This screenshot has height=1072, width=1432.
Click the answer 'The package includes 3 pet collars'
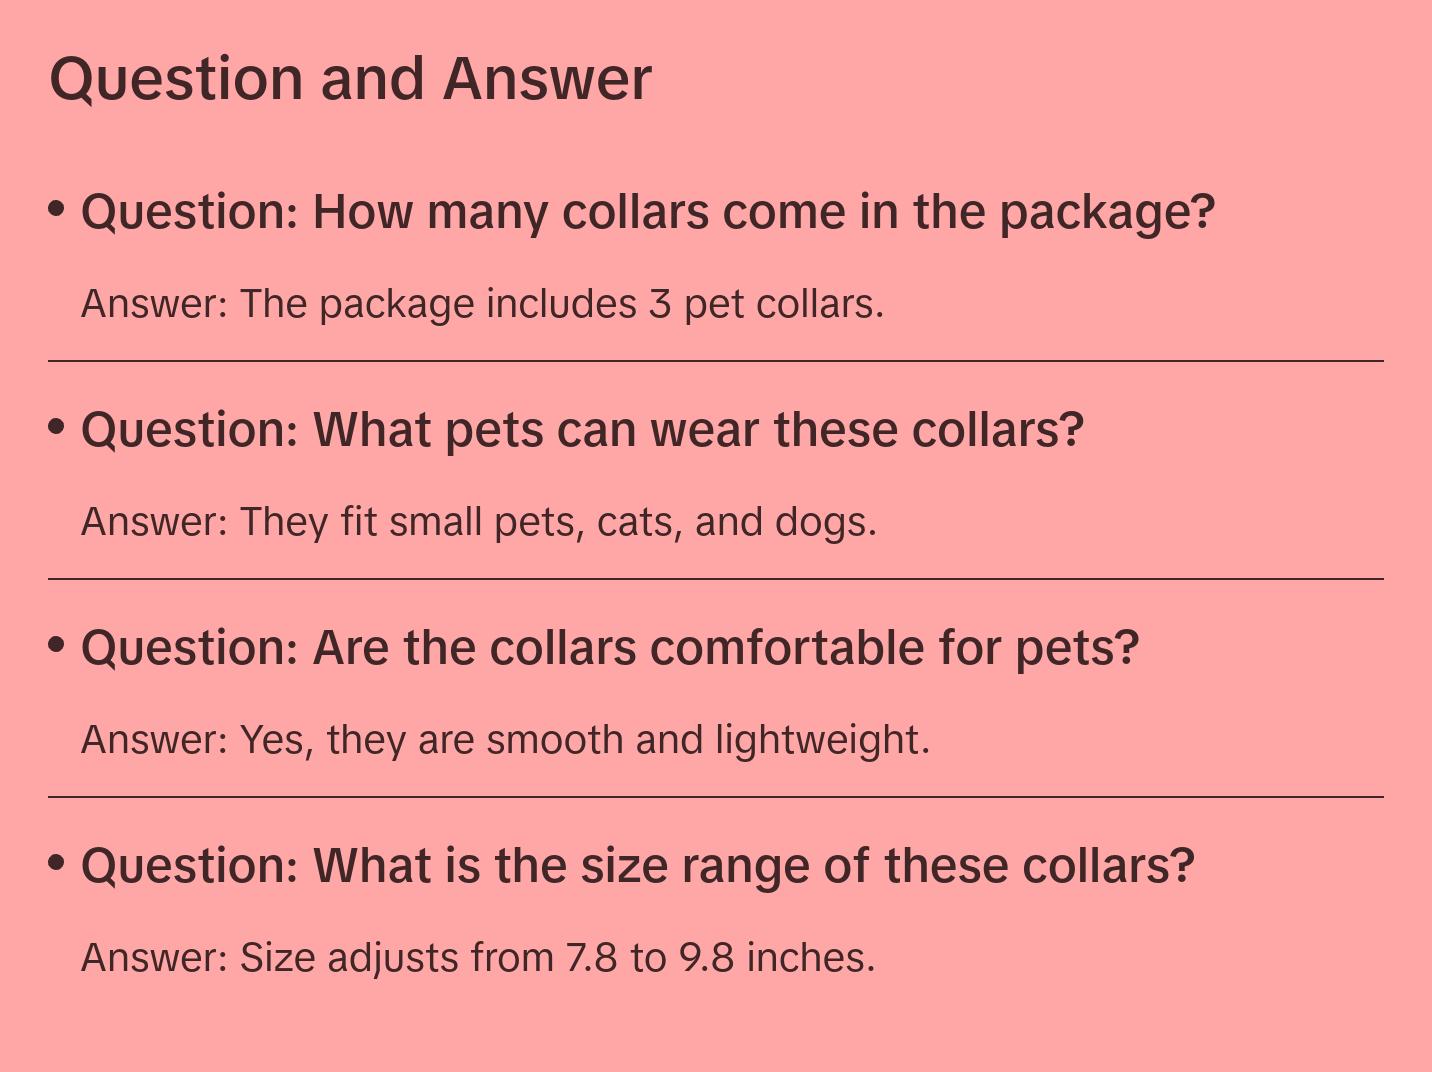click(482, 304)
